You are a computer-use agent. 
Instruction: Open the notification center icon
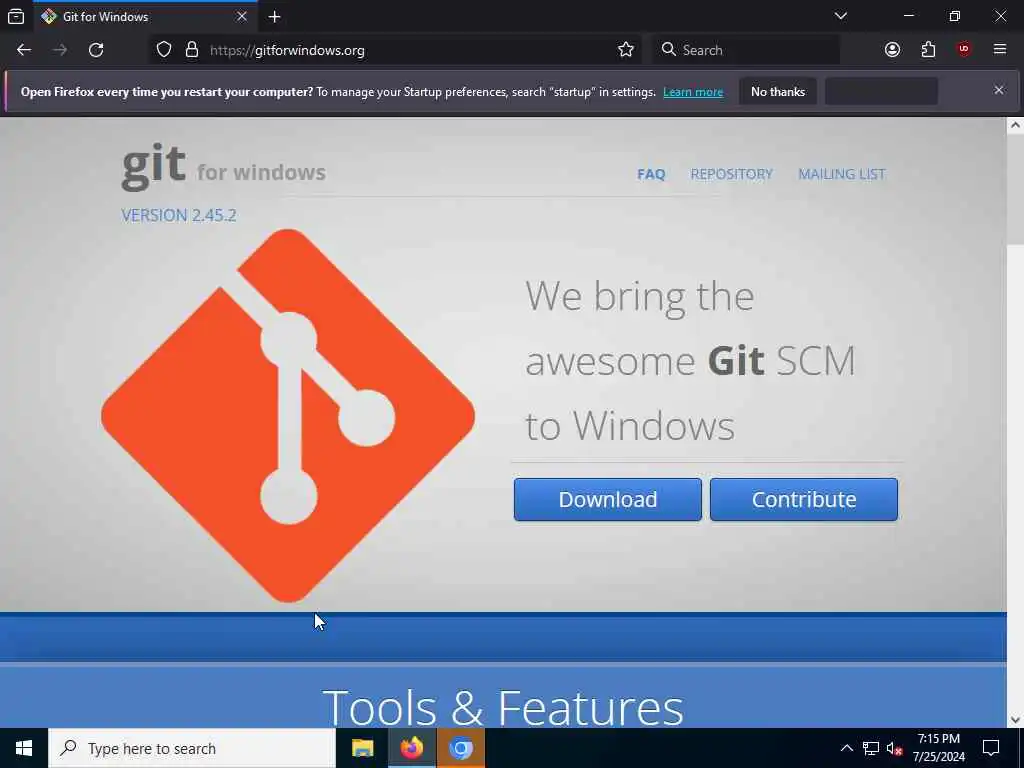(x=991, y=748)
